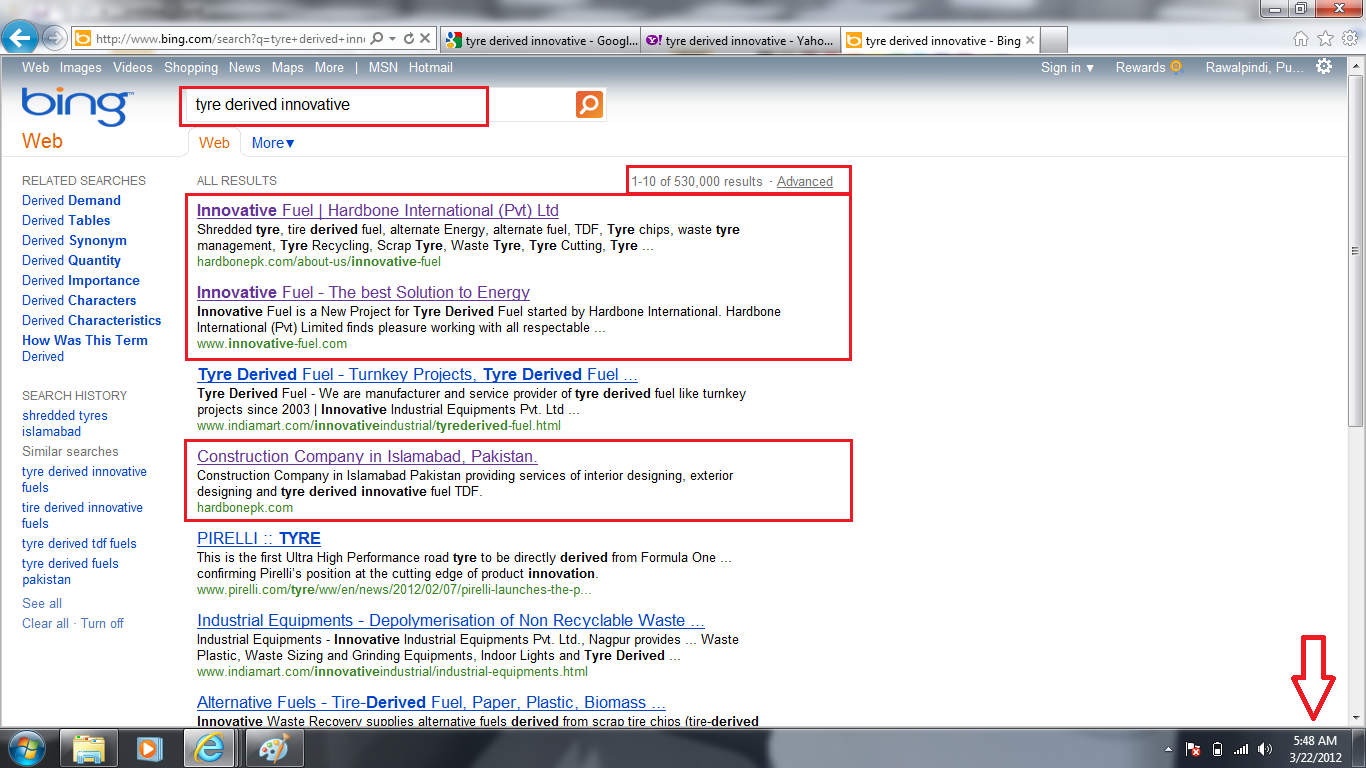Open the Bing settings gear icon
This screenshot has width=1366, height=768.
coord(1324,67)
